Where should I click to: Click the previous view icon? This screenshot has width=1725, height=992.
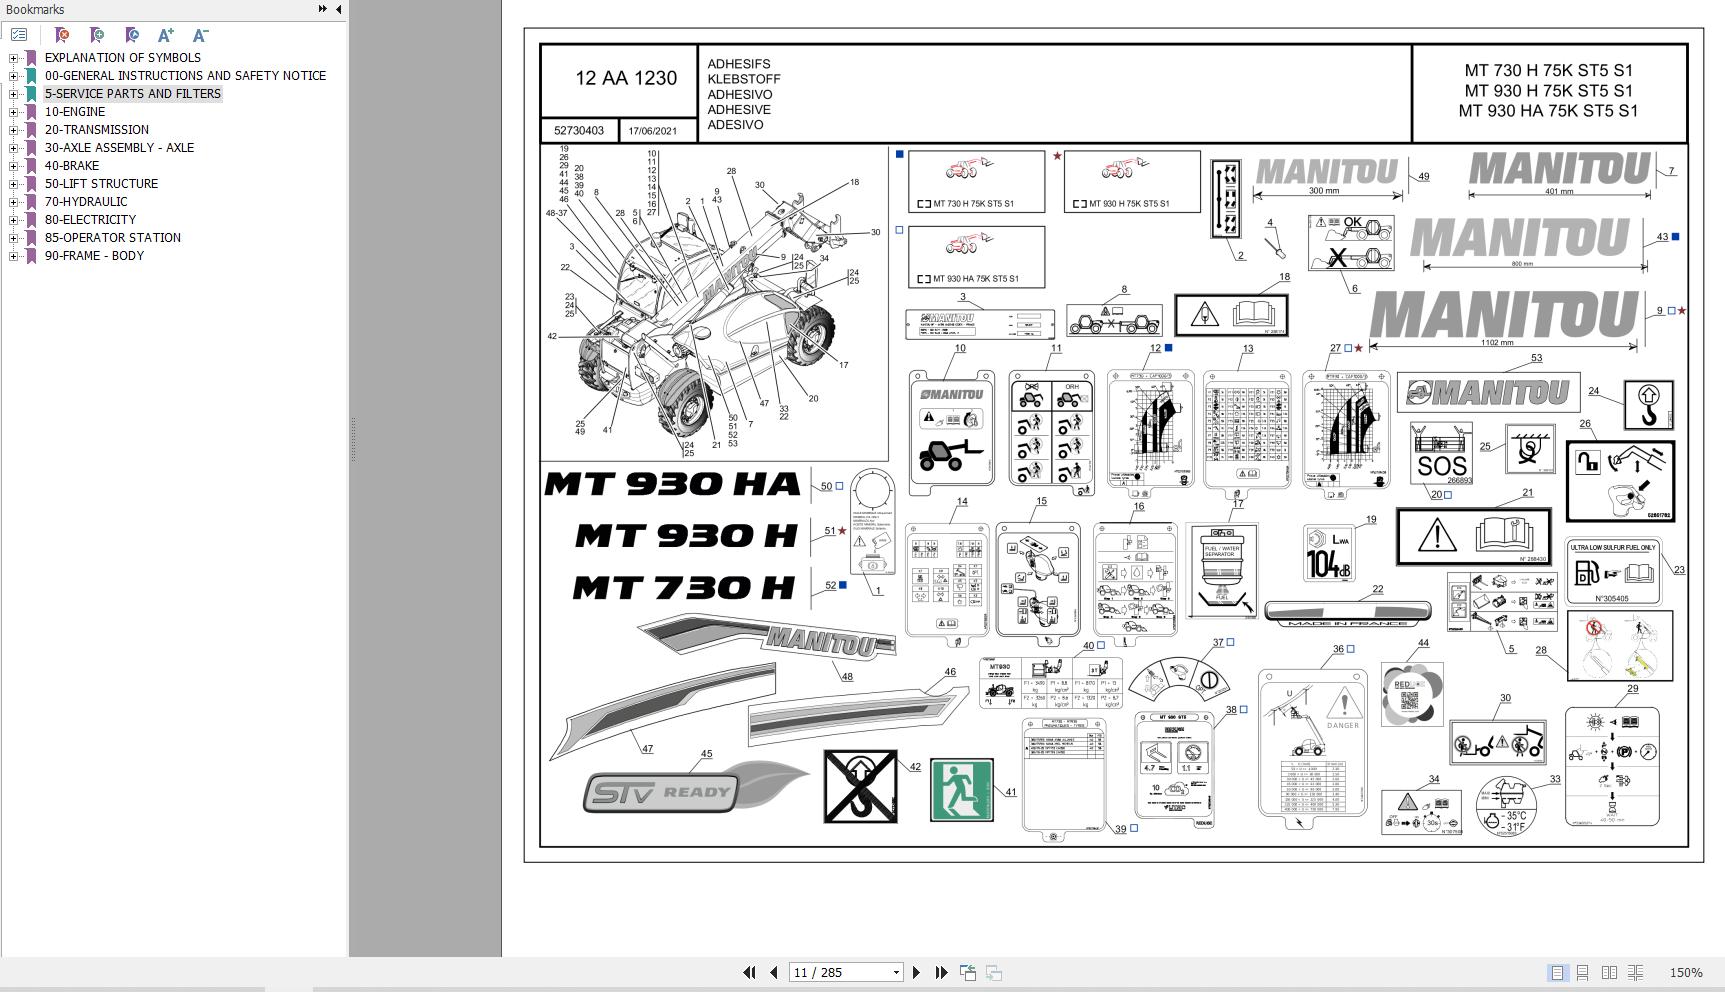pyautogui.click(x=968, y=972)
